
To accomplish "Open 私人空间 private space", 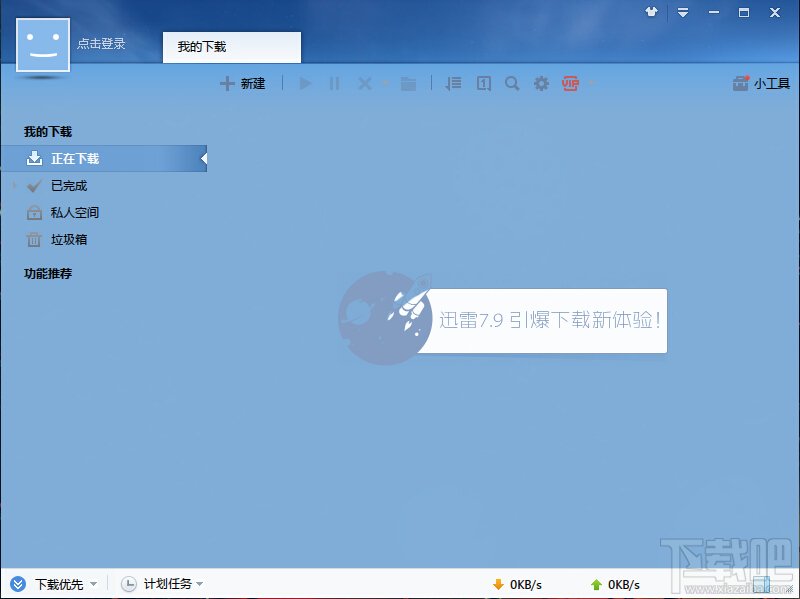I will click(74, 213).
